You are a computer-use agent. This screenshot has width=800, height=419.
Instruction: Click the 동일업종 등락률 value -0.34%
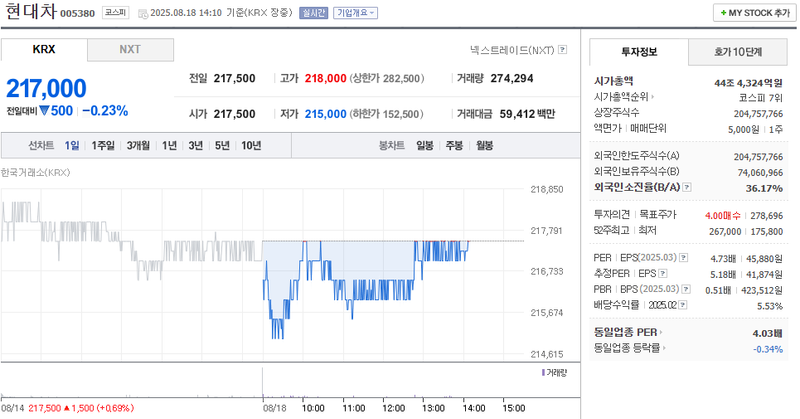click(768, 349)
